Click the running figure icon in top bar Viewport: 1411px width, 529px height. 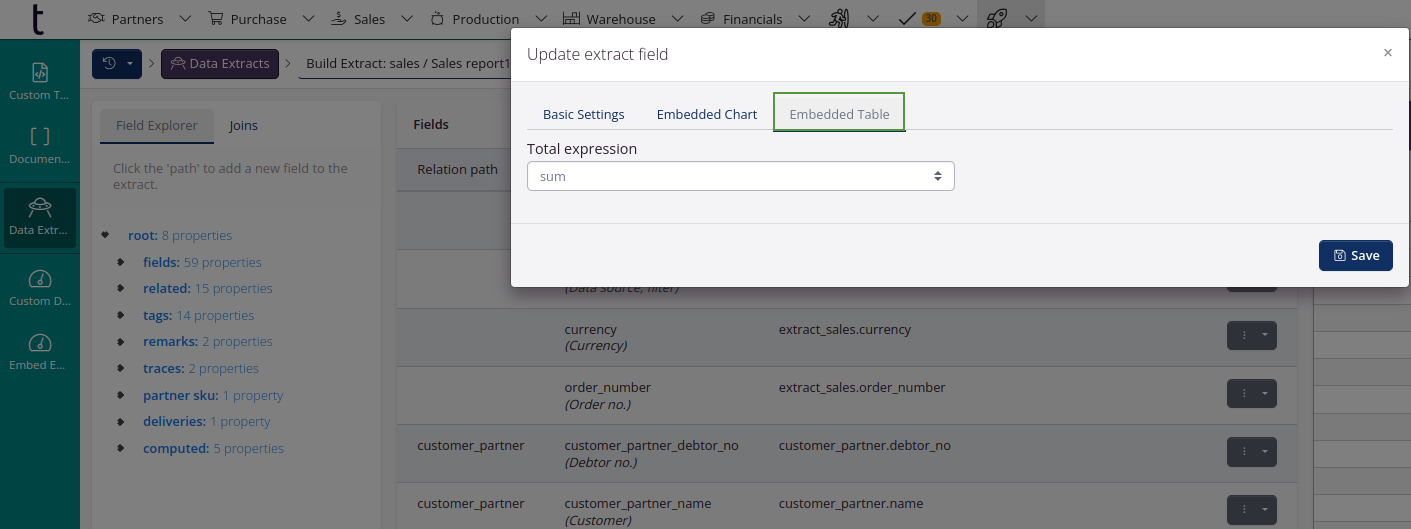tap(840, 18)
